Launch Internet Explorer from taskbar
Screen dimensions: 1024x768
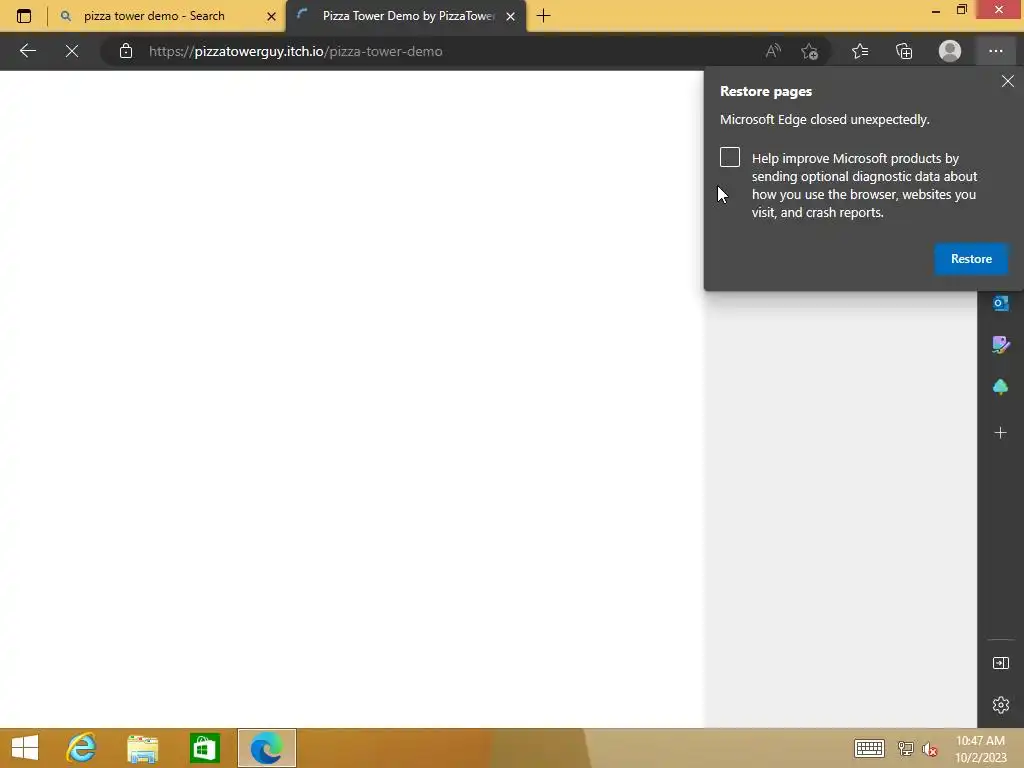click(82, 748)
